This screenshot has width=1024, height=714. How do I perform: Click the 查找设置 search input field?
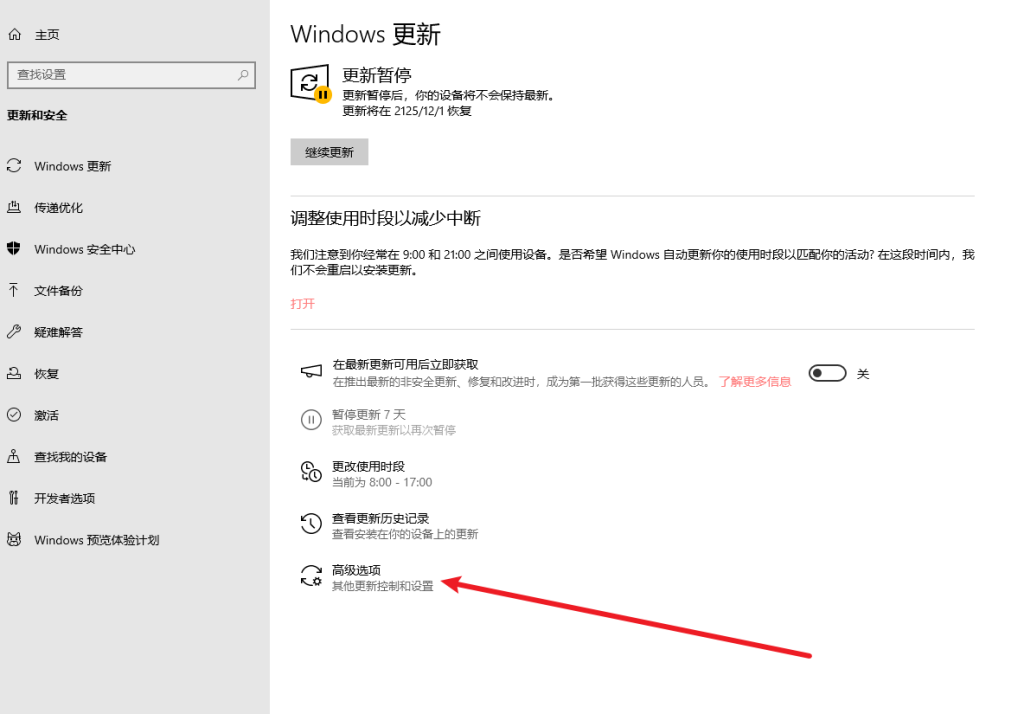point(120,75)
